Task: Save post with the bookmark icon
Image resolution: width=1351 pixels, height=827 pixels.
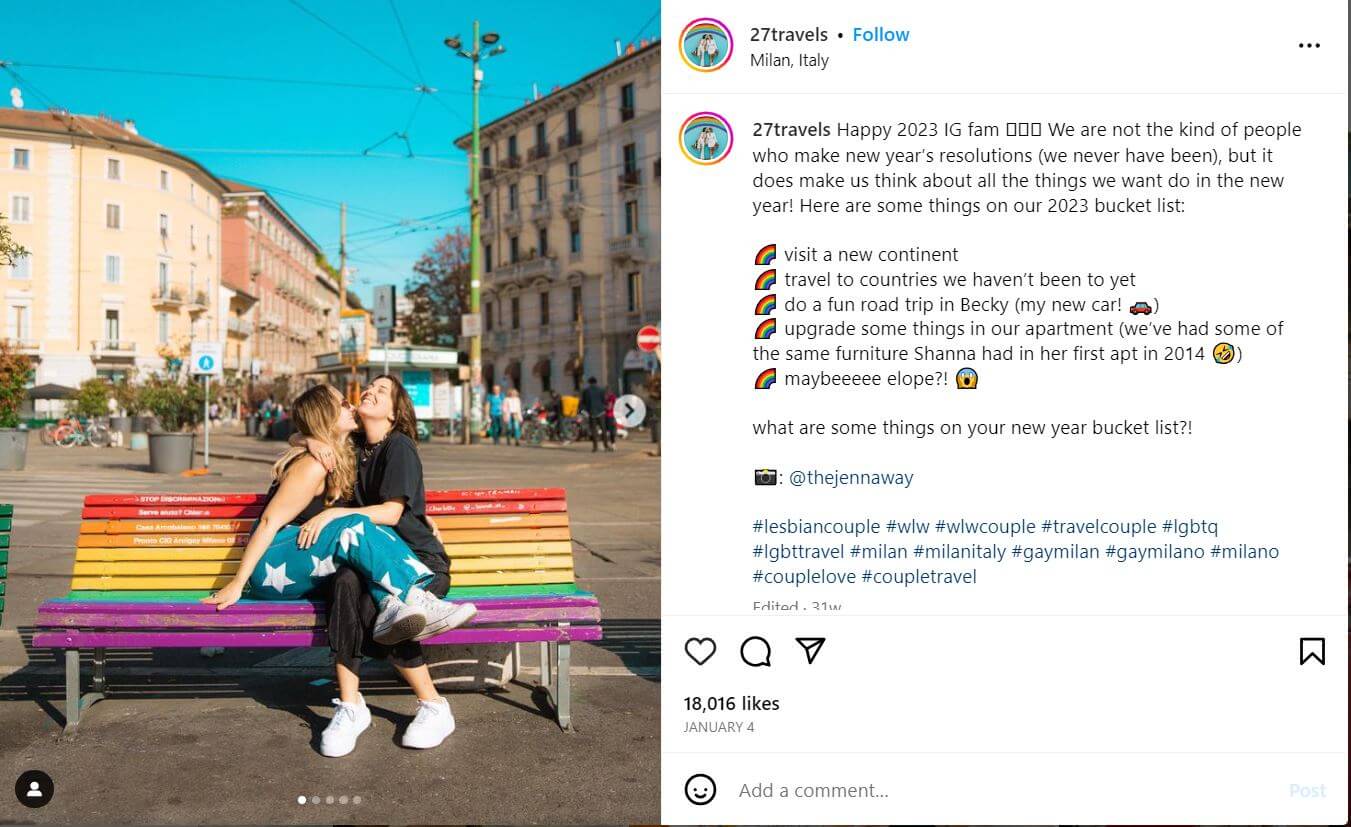Action: (x=1312, y=651)
